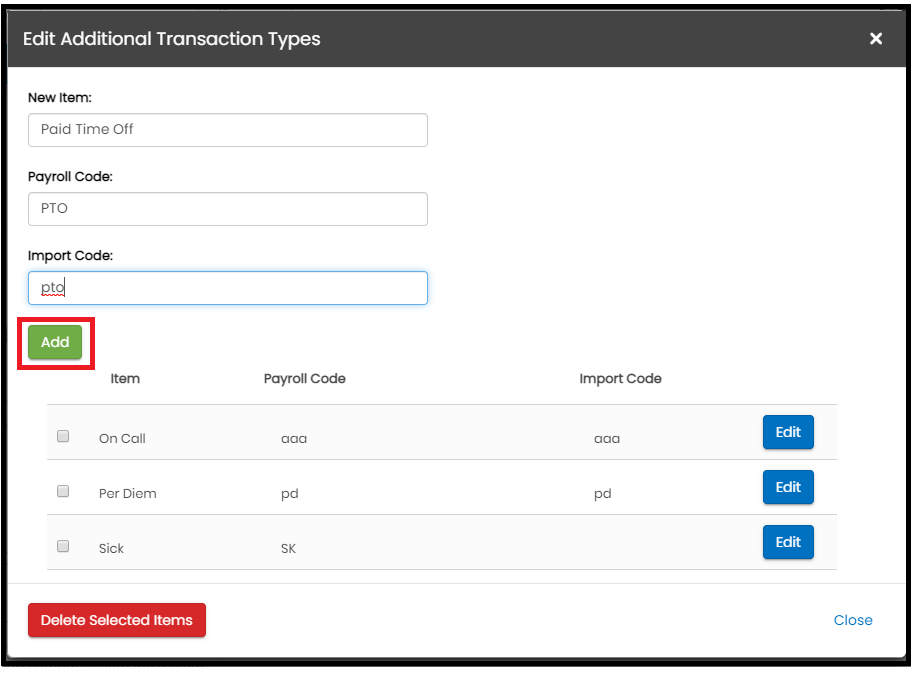Edit the On Call item
The width and height of the screenshot is (914, 673).
tap(788, 432)
